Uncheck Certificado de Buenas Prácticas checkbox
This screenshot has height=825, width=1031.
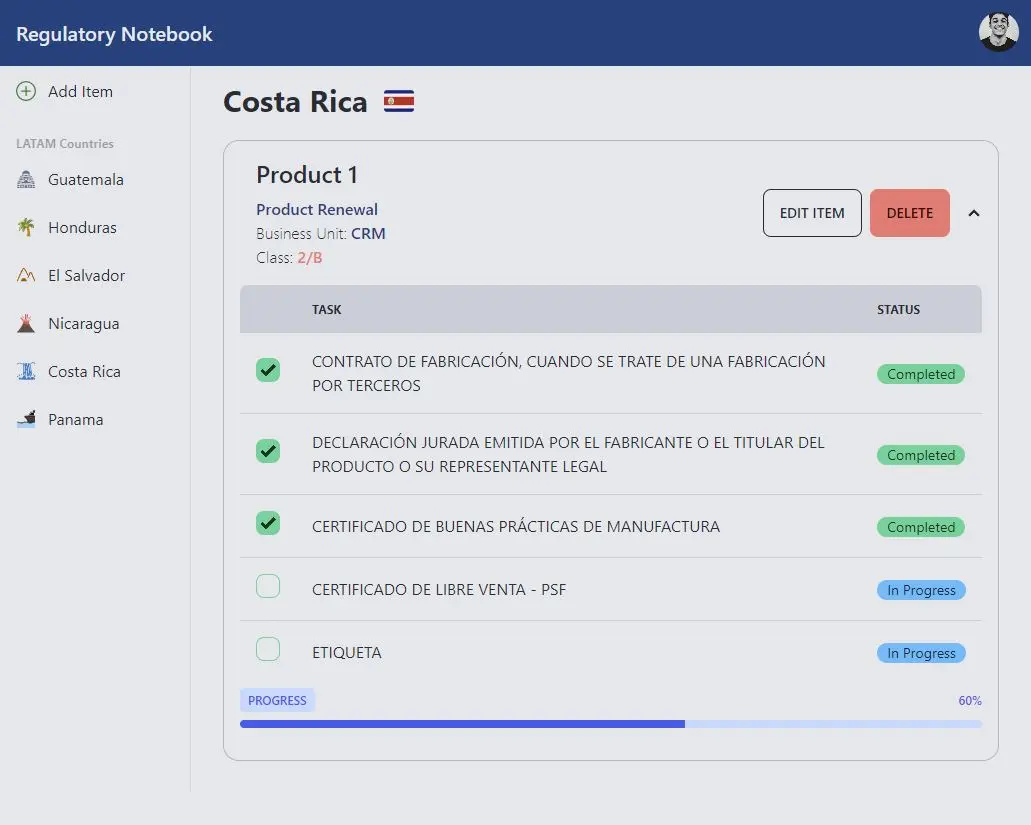coord(268,523)
